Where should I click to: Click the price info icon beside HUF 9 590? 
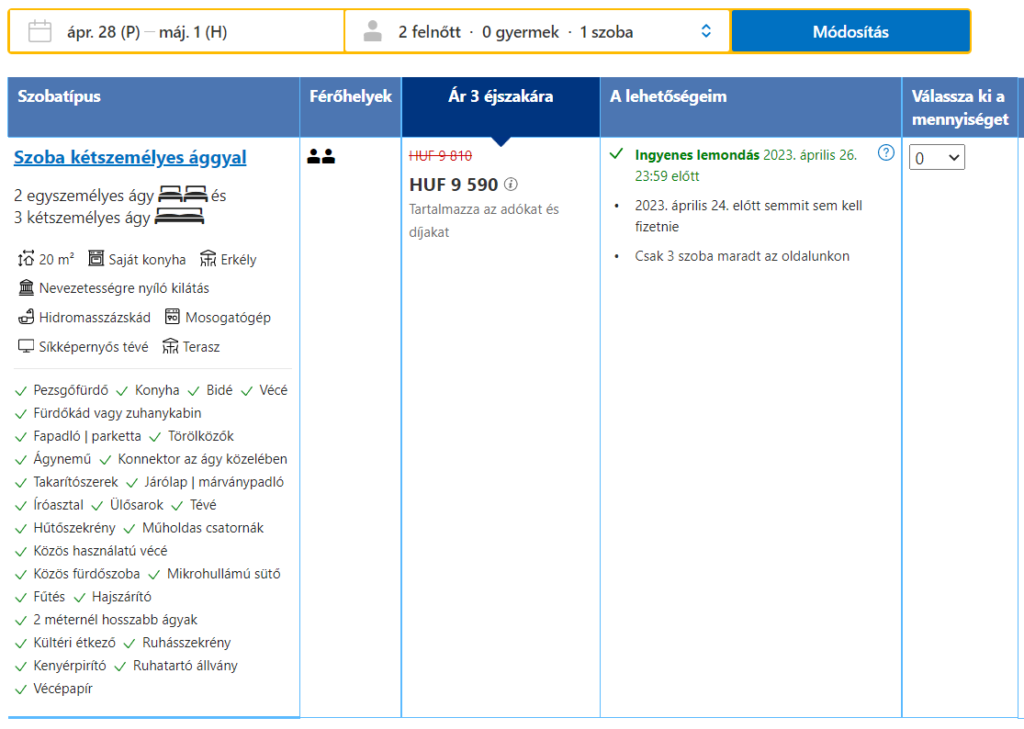tap(511, 184)
